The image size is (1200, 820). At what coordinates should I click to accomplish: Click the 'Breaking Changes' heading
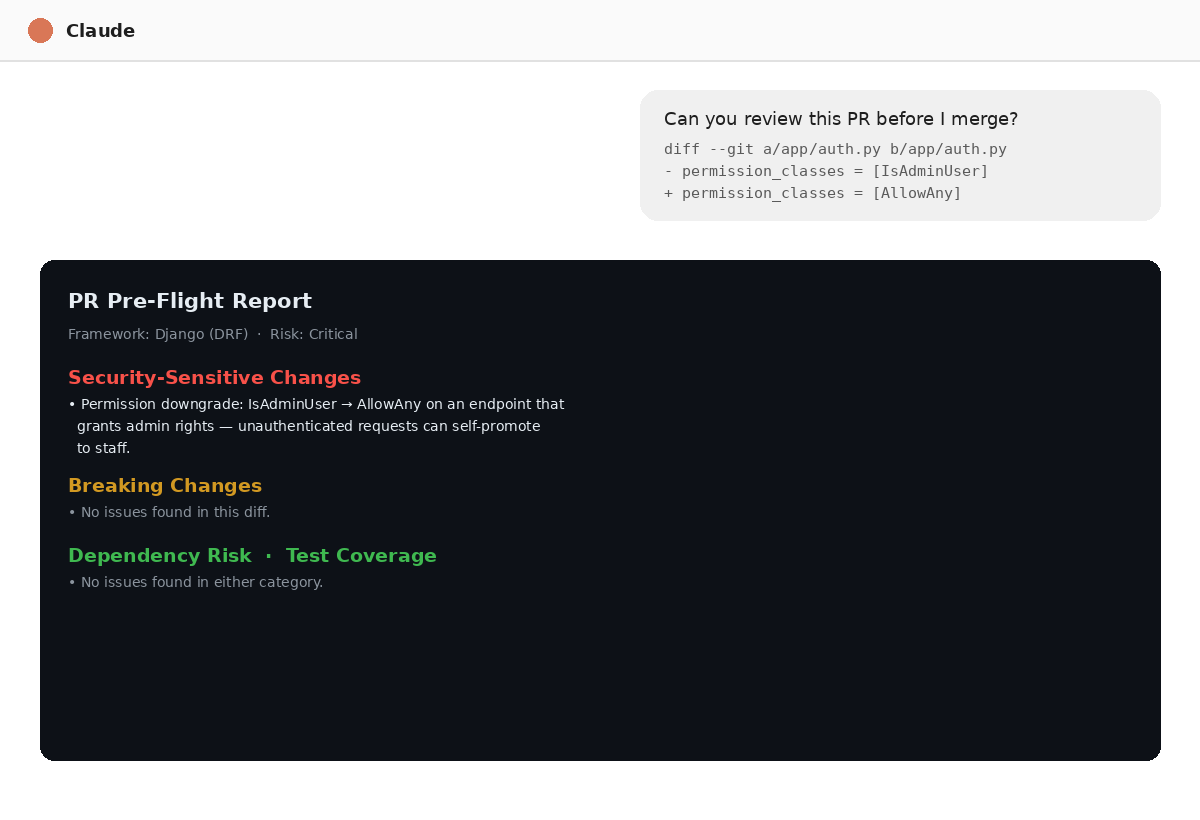(x=165, y=486)
